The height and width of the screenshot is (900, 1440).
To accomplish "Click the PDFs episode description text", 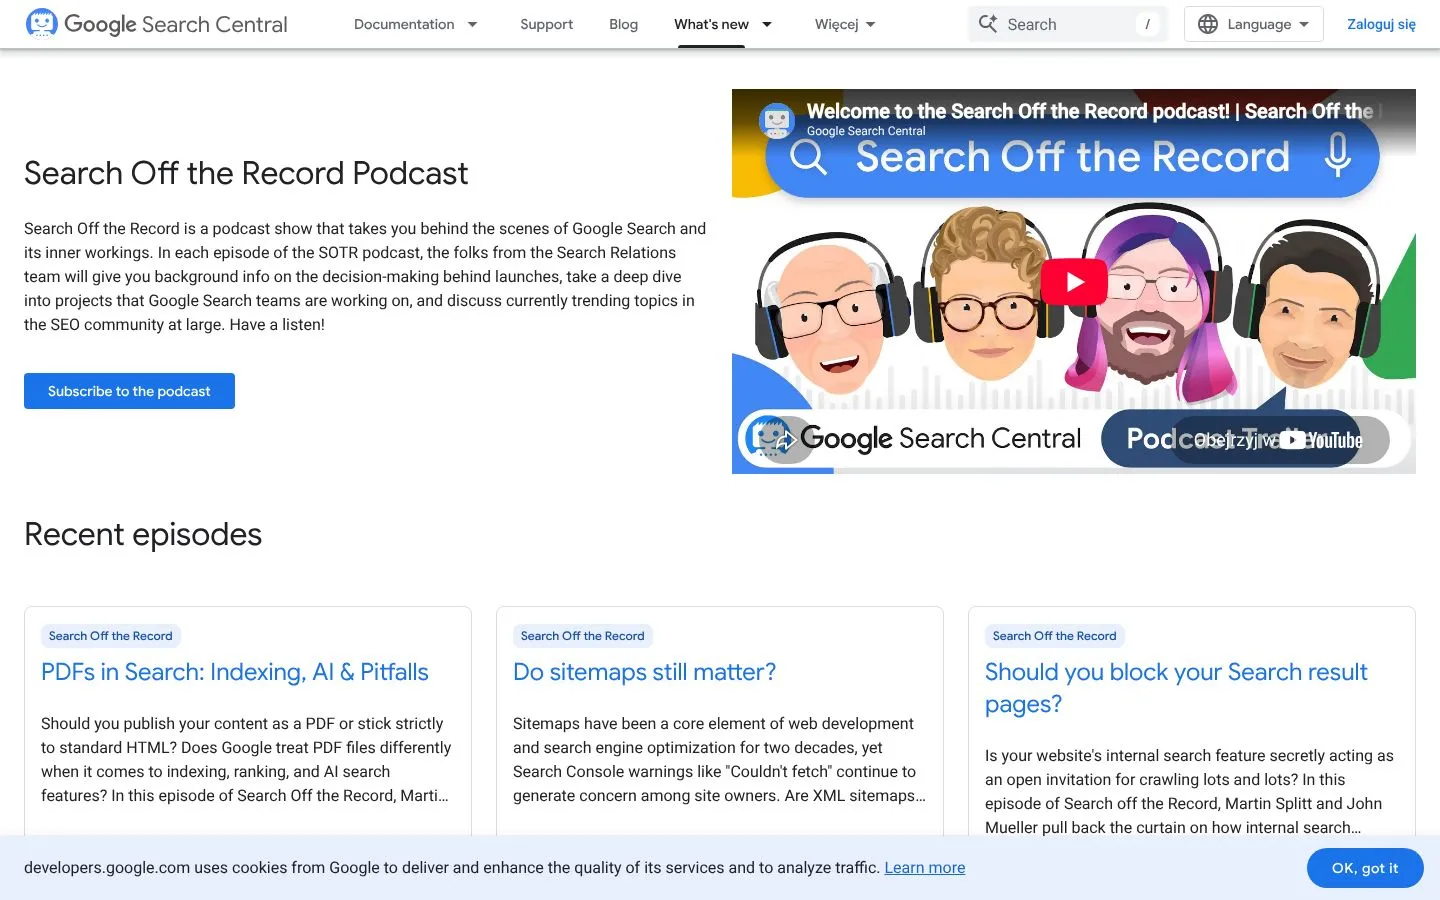I will click(x=247, y=760).
